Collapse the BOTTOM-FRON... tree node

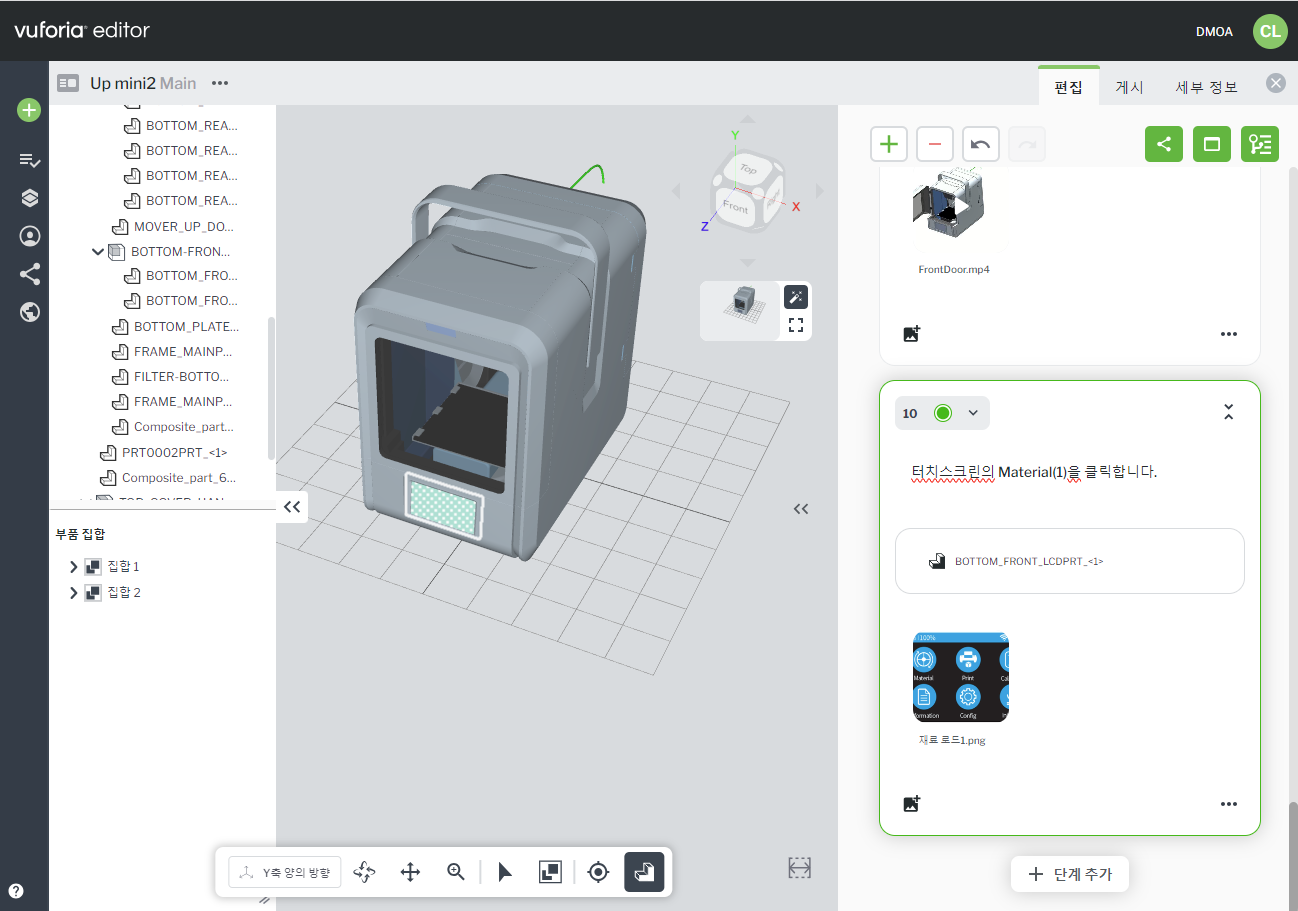click(98, 252)
